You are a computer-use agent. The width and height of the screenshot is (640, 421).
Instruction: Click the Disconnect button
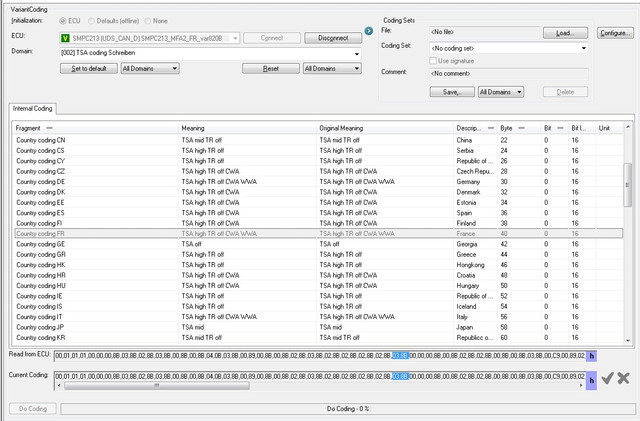coord(333,38)
